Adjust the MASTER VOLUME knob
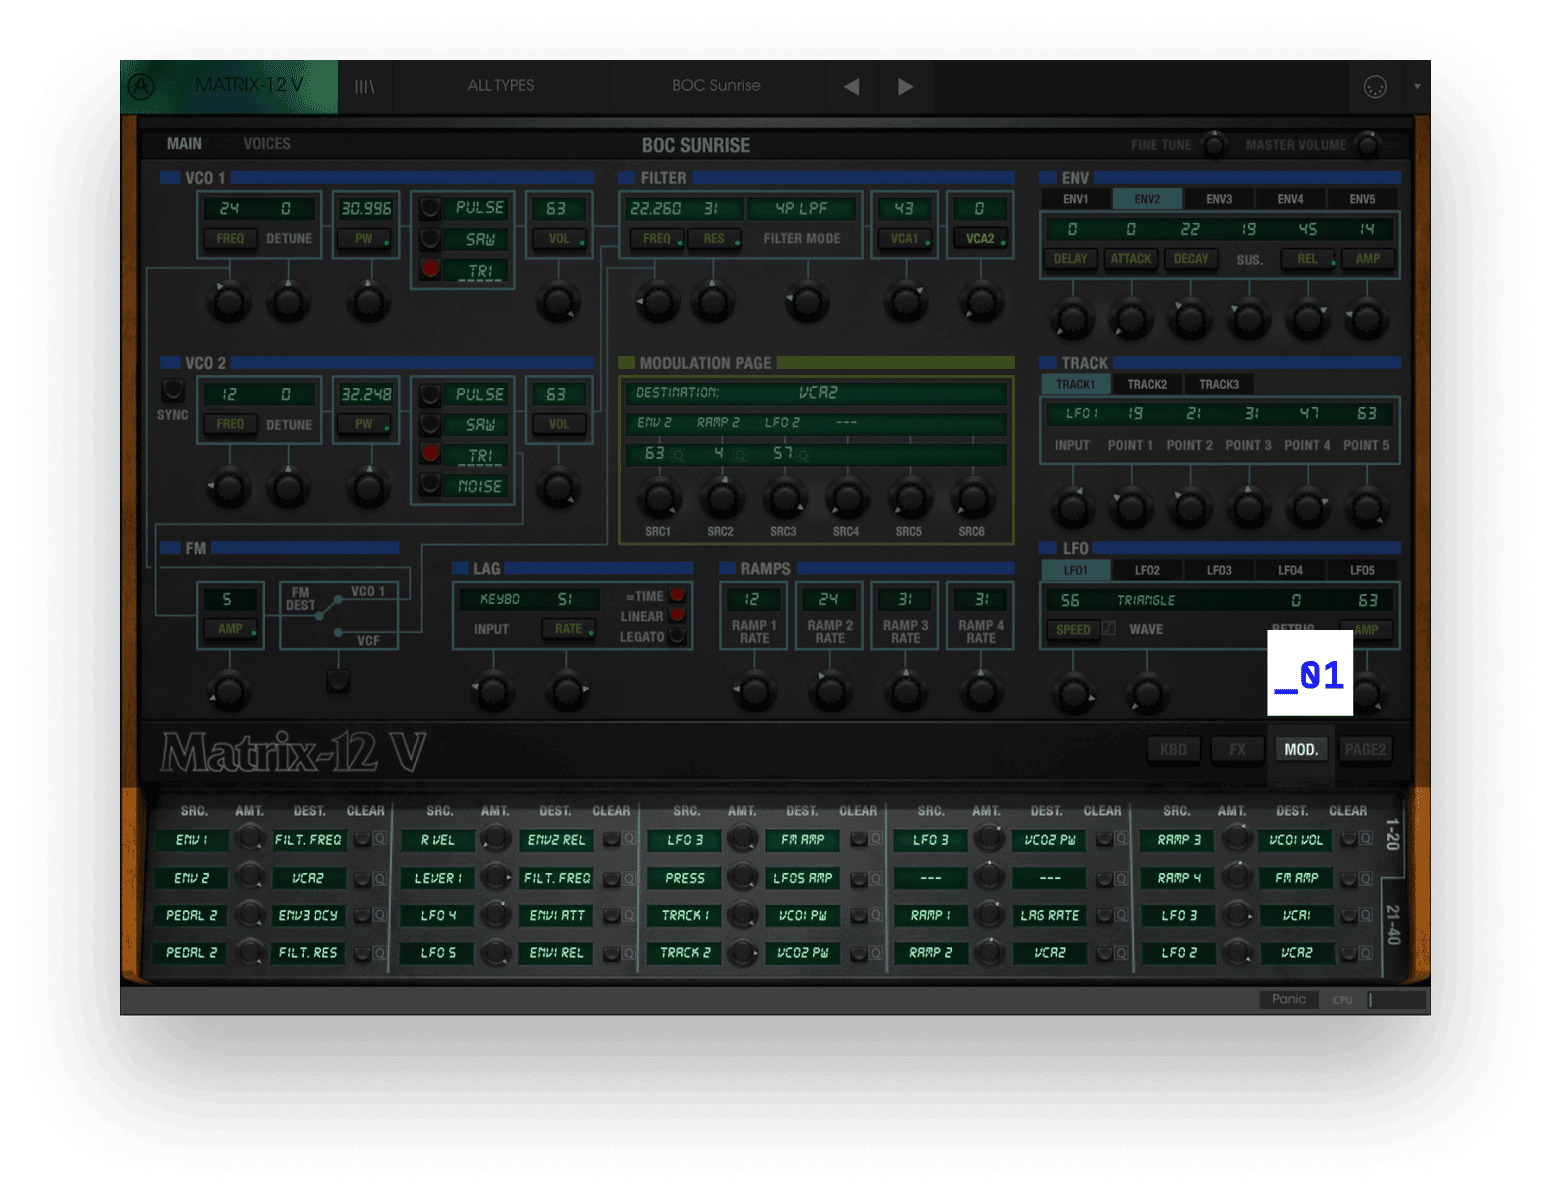This screenshot has height=1196, width=1551. 1366,145
